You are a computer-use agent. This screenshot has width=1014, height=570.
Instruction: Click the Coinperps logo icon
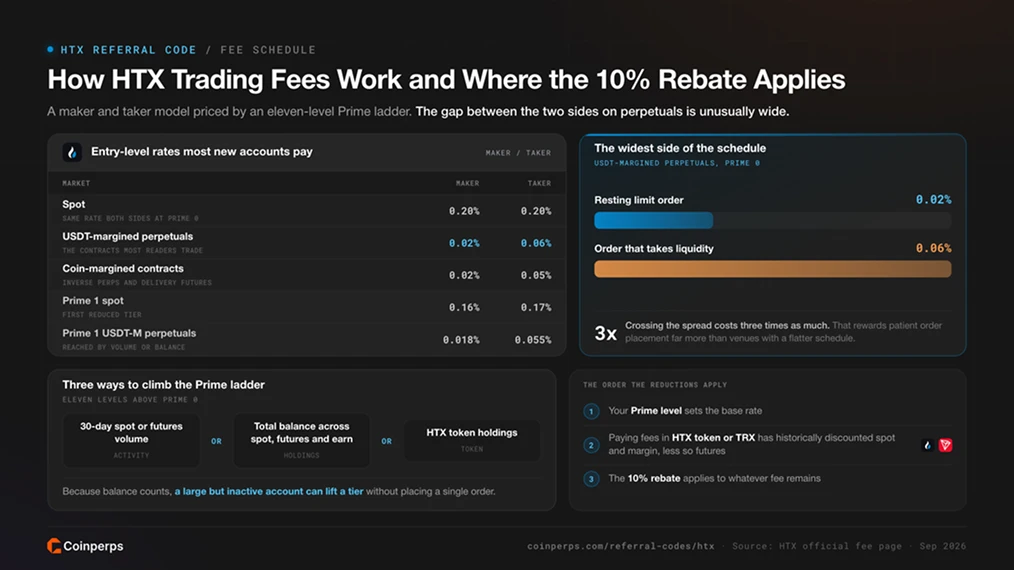(54, 546)
